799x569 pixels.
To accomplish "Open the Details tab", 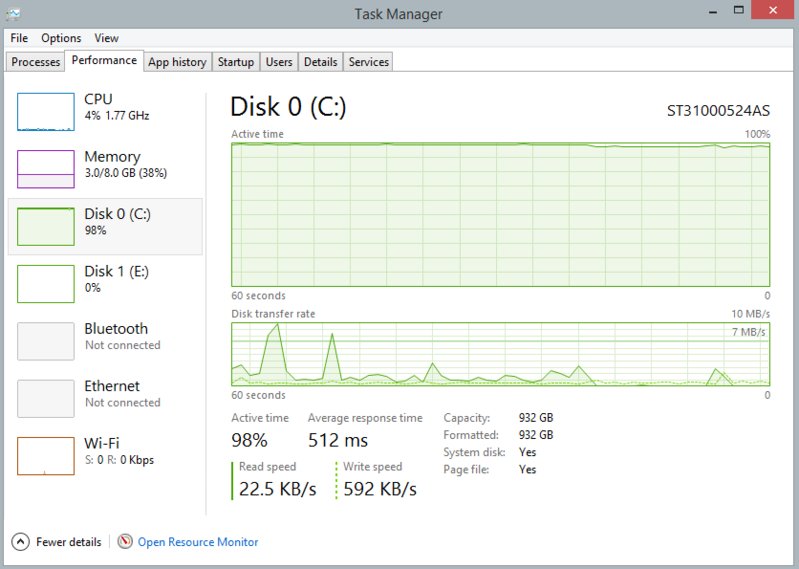I will (x=321, y=62).
